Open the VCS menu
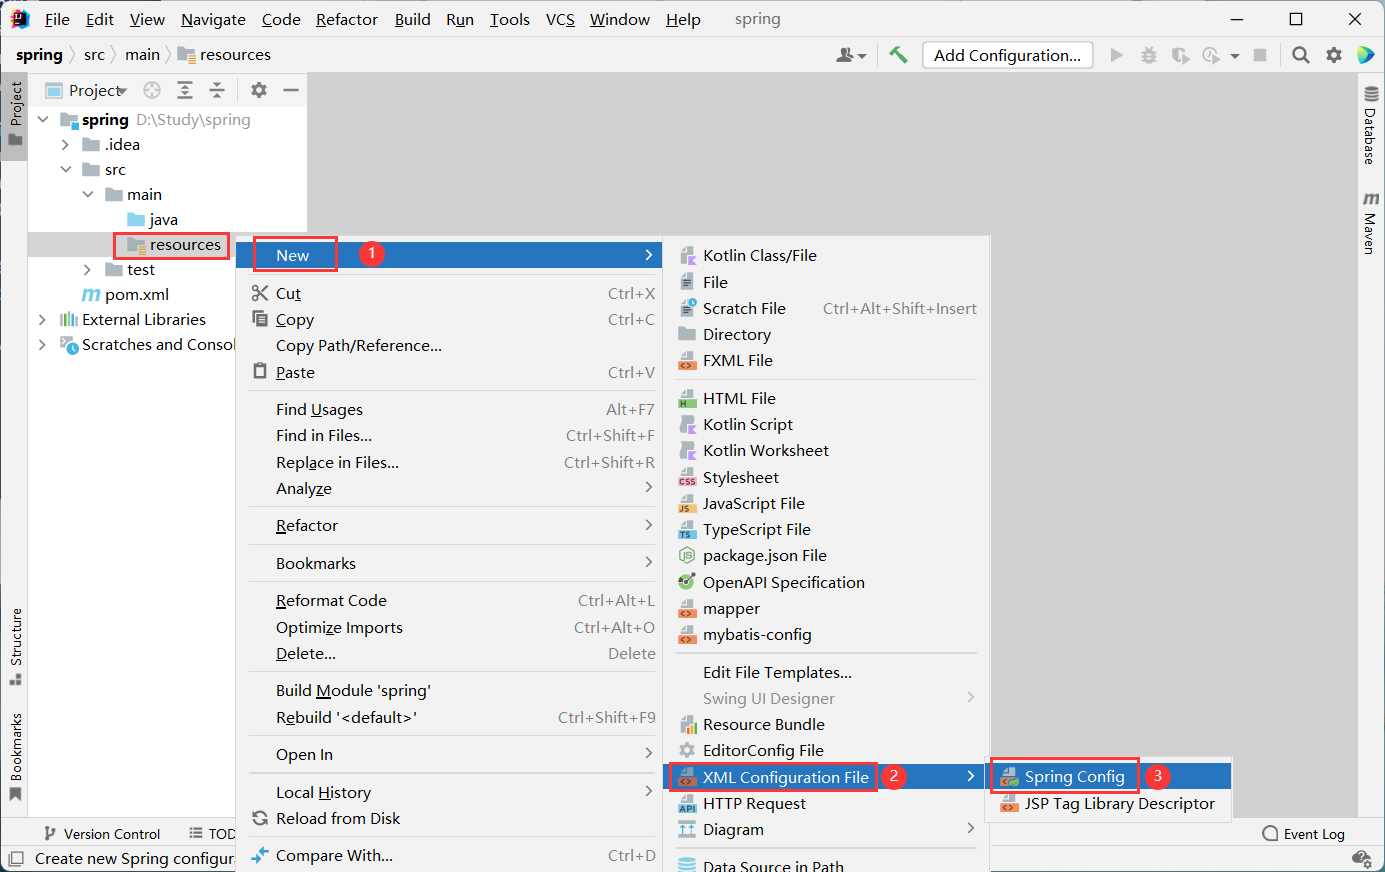The image size is (1385, 872). 560,19
